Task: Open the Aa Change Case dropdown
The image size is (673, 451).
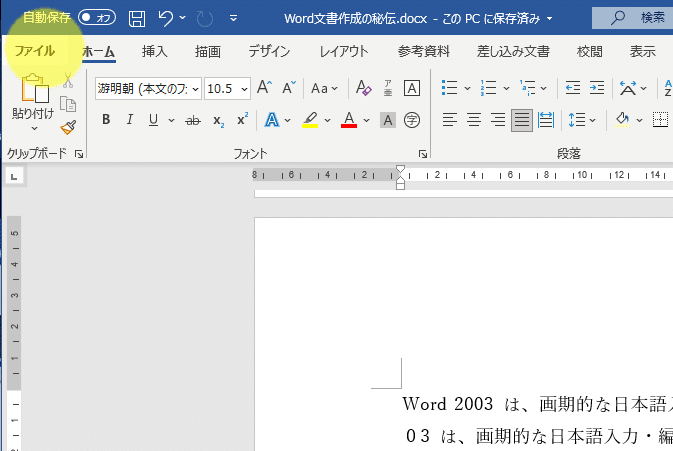Action: click(x=324, y=88)
